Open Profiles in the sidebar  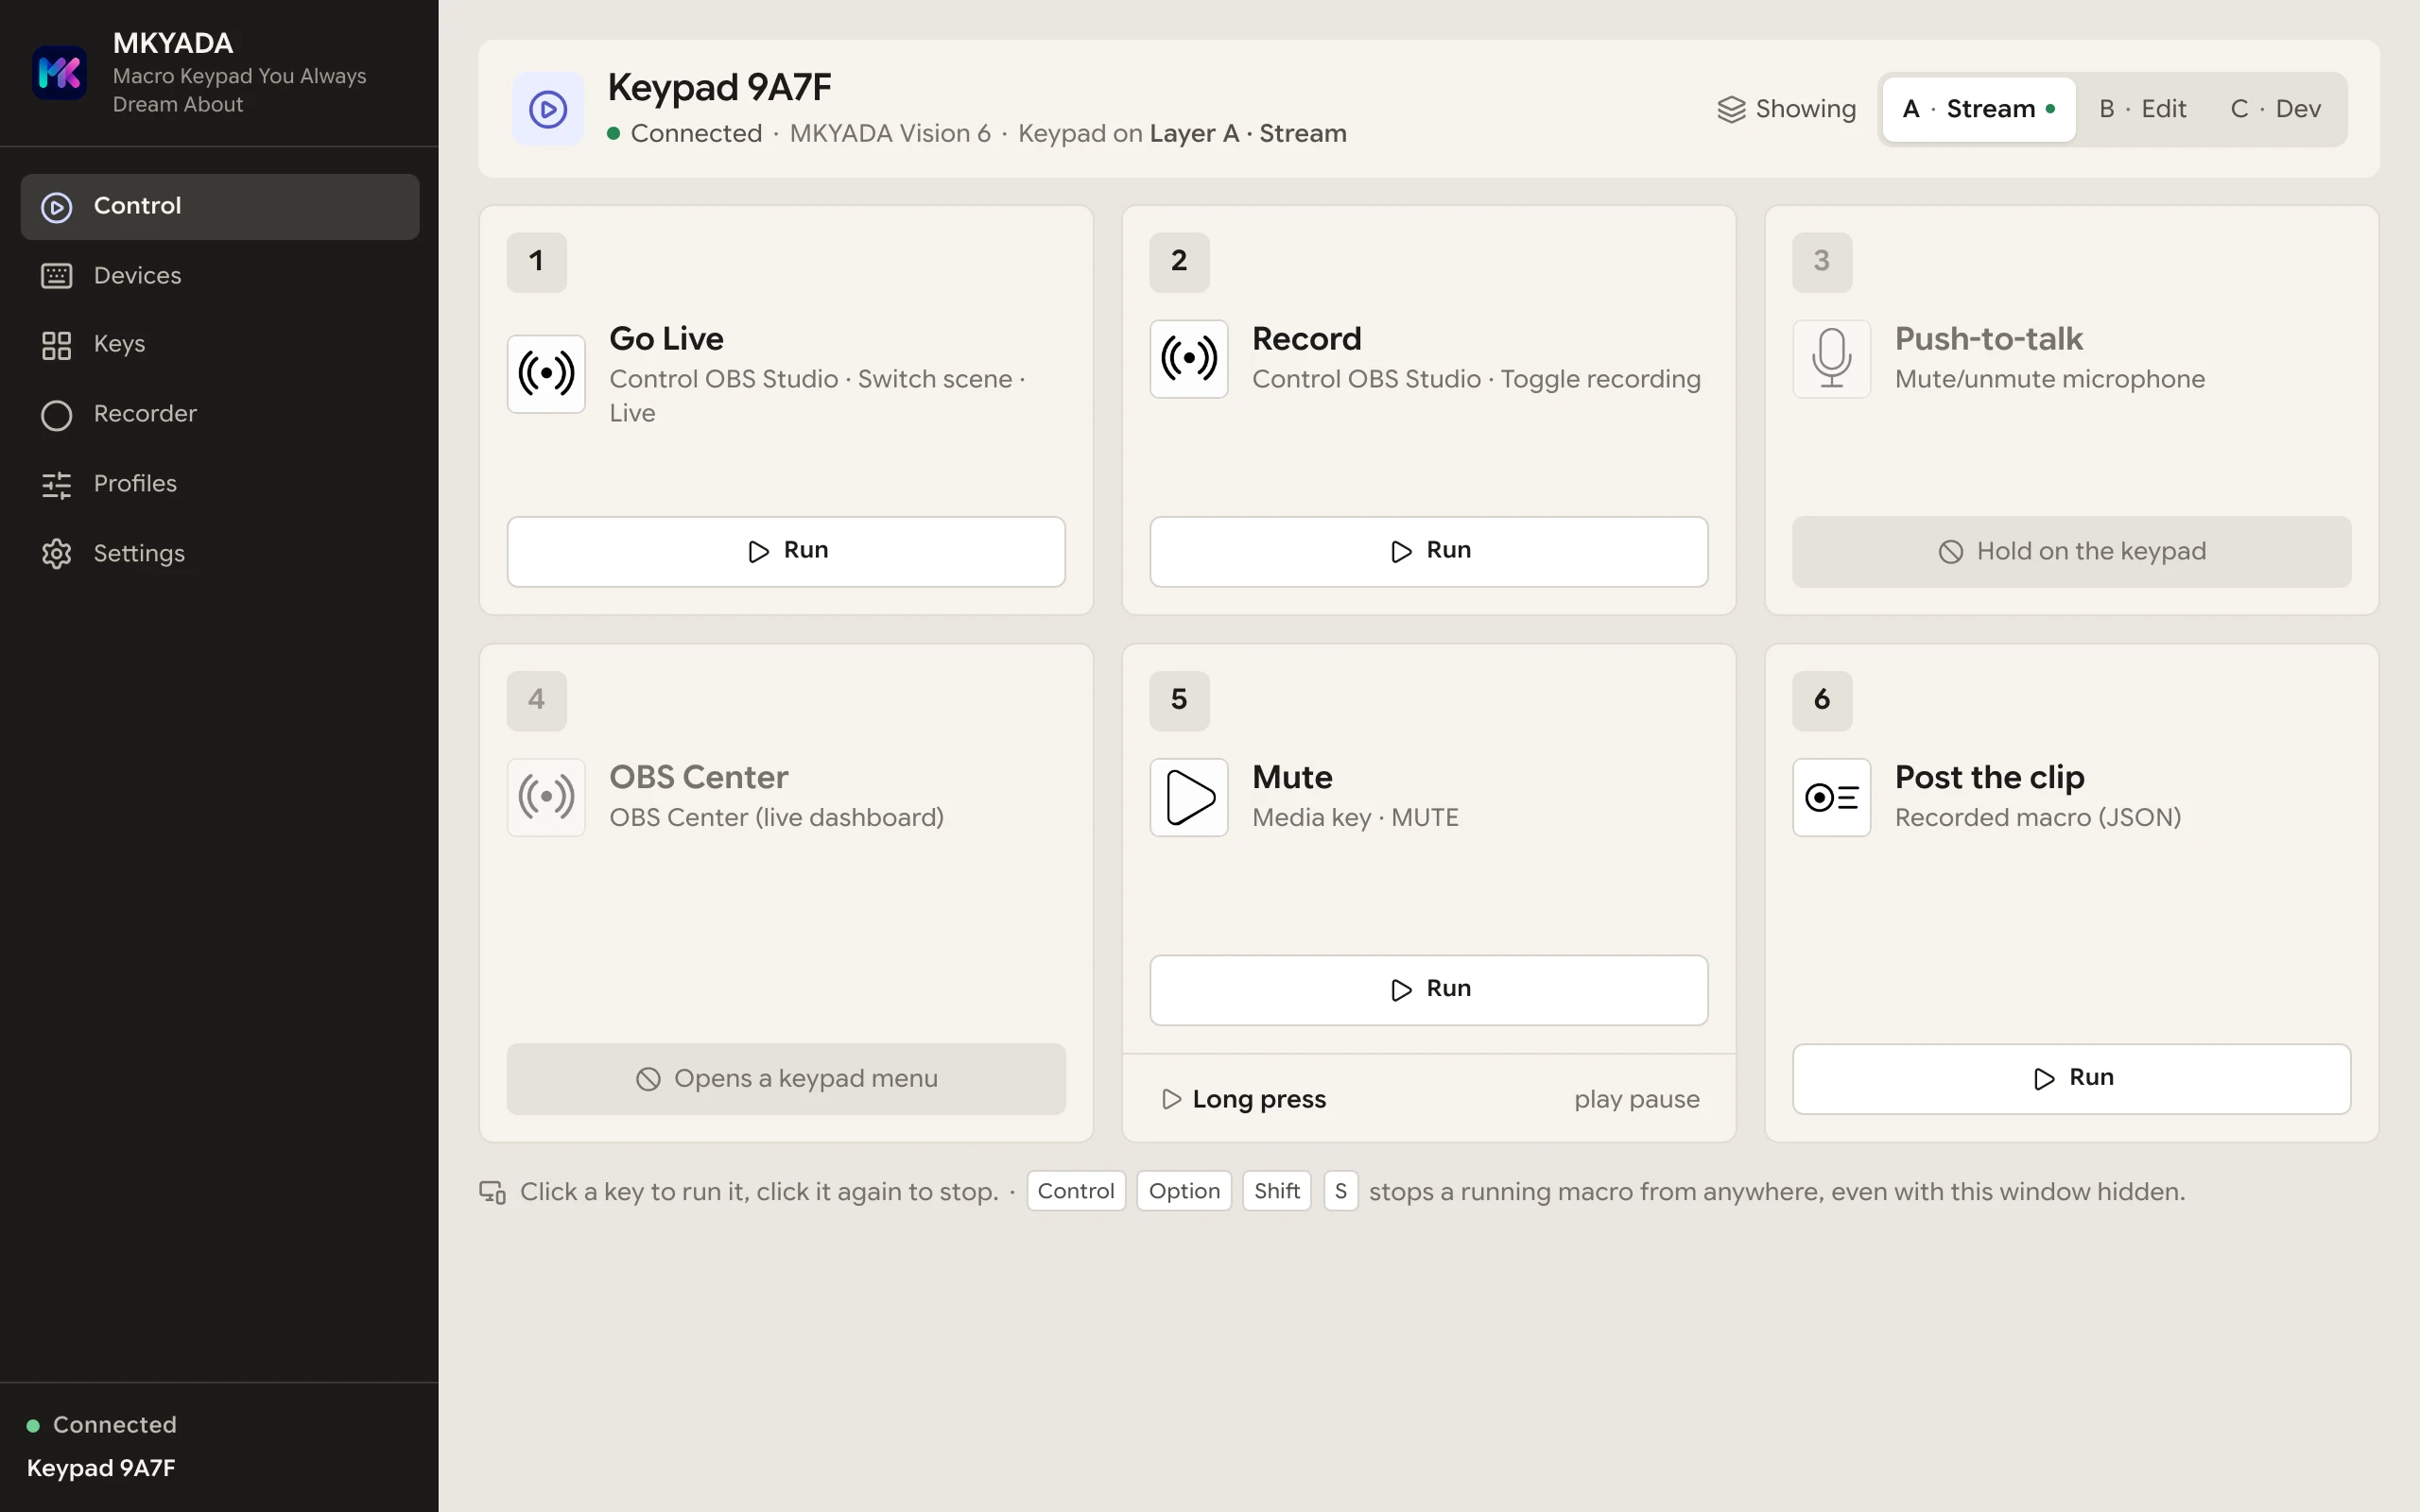point(219,484)
